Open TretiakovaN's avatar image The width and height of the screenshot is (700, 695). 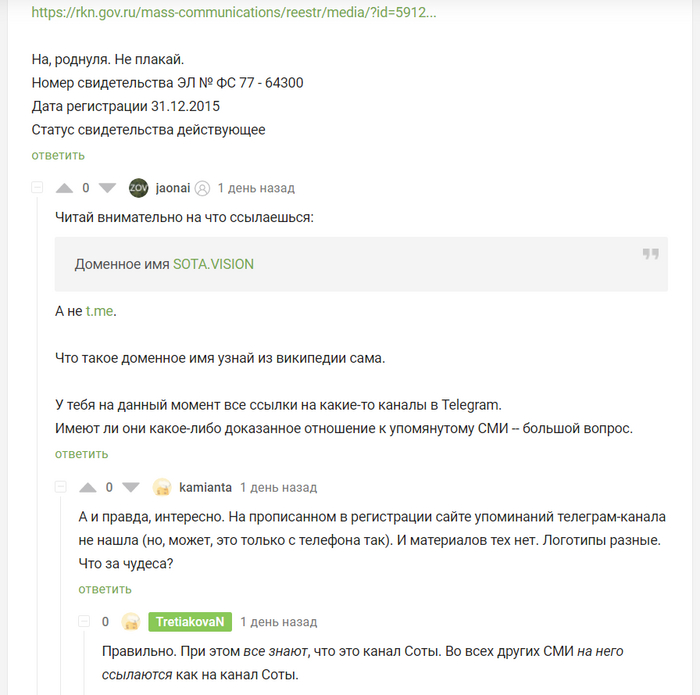[131, 622]
